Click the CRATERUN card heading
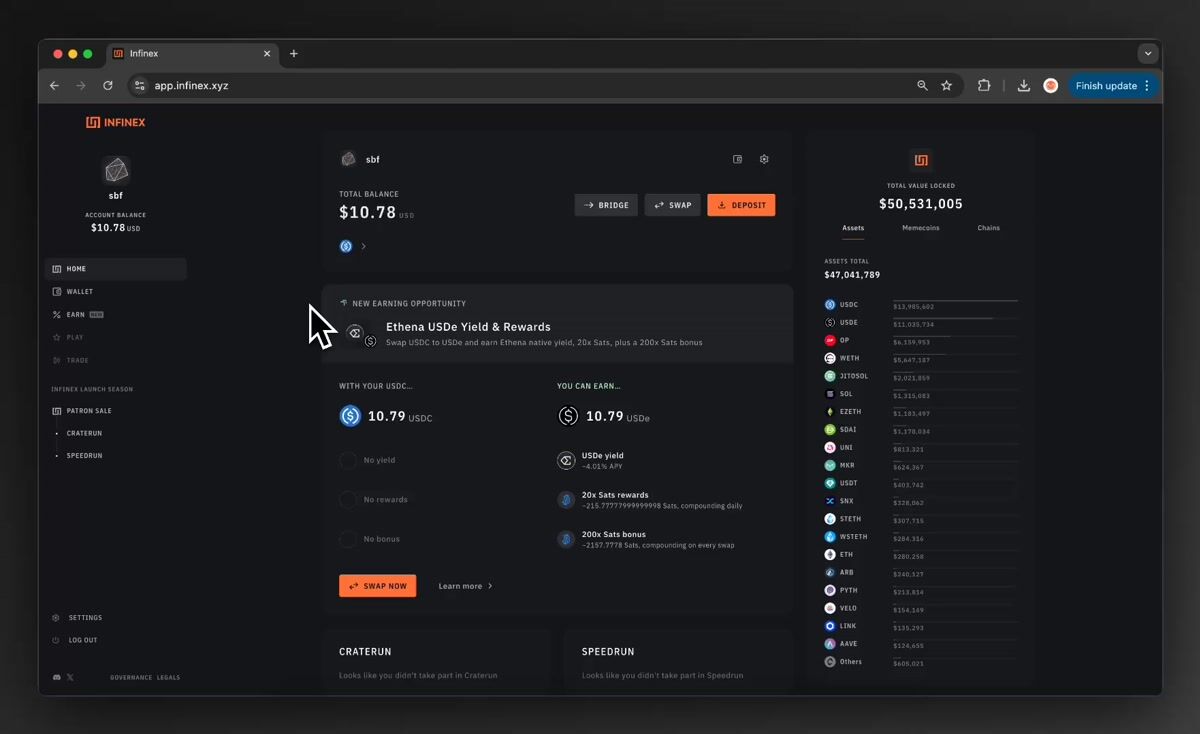The image size is (1200, 734). coord(365,652)
